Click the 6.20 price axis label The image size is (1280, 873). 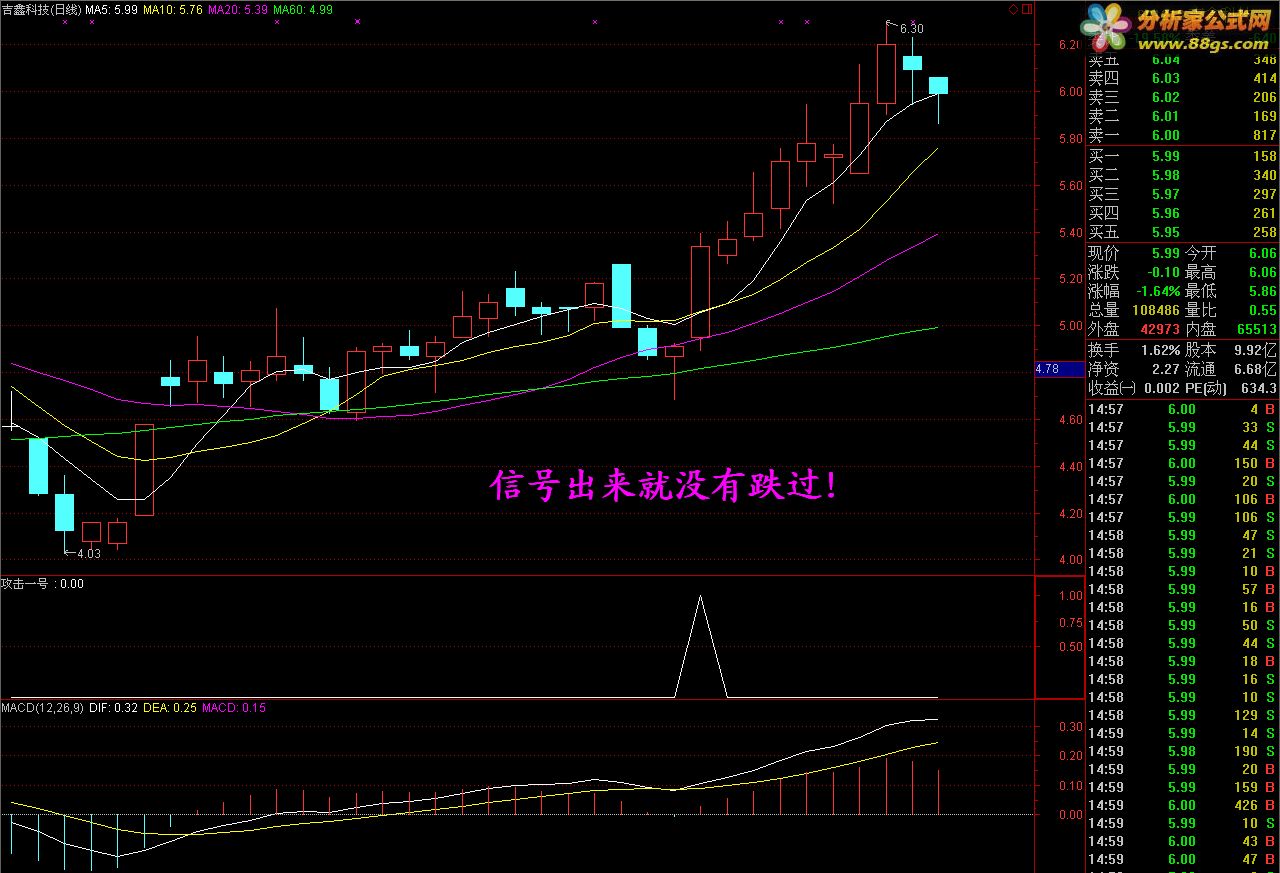click(1069, 45)
